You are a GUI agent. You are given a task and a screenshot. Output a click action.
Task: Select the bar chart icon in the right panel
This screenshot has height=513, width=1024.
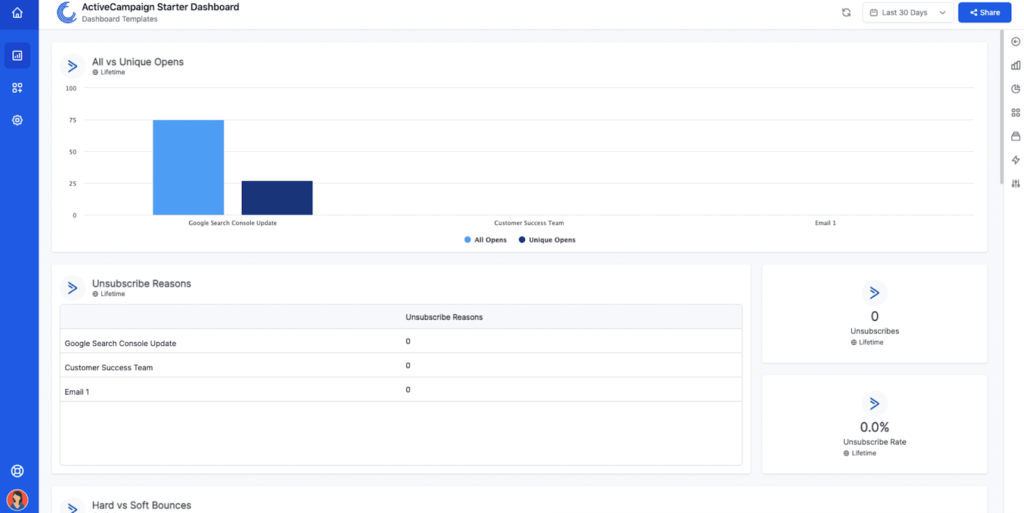[1016, 65]
